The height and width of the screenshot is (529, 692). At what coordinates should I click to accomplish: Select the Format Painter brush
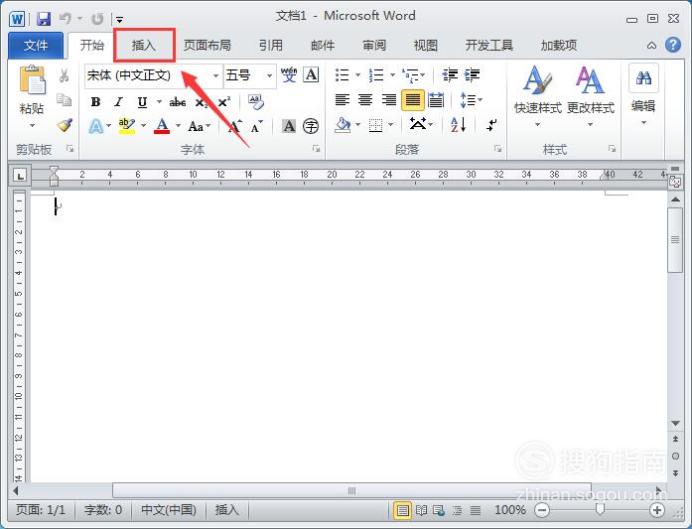(x=64, y=125)
